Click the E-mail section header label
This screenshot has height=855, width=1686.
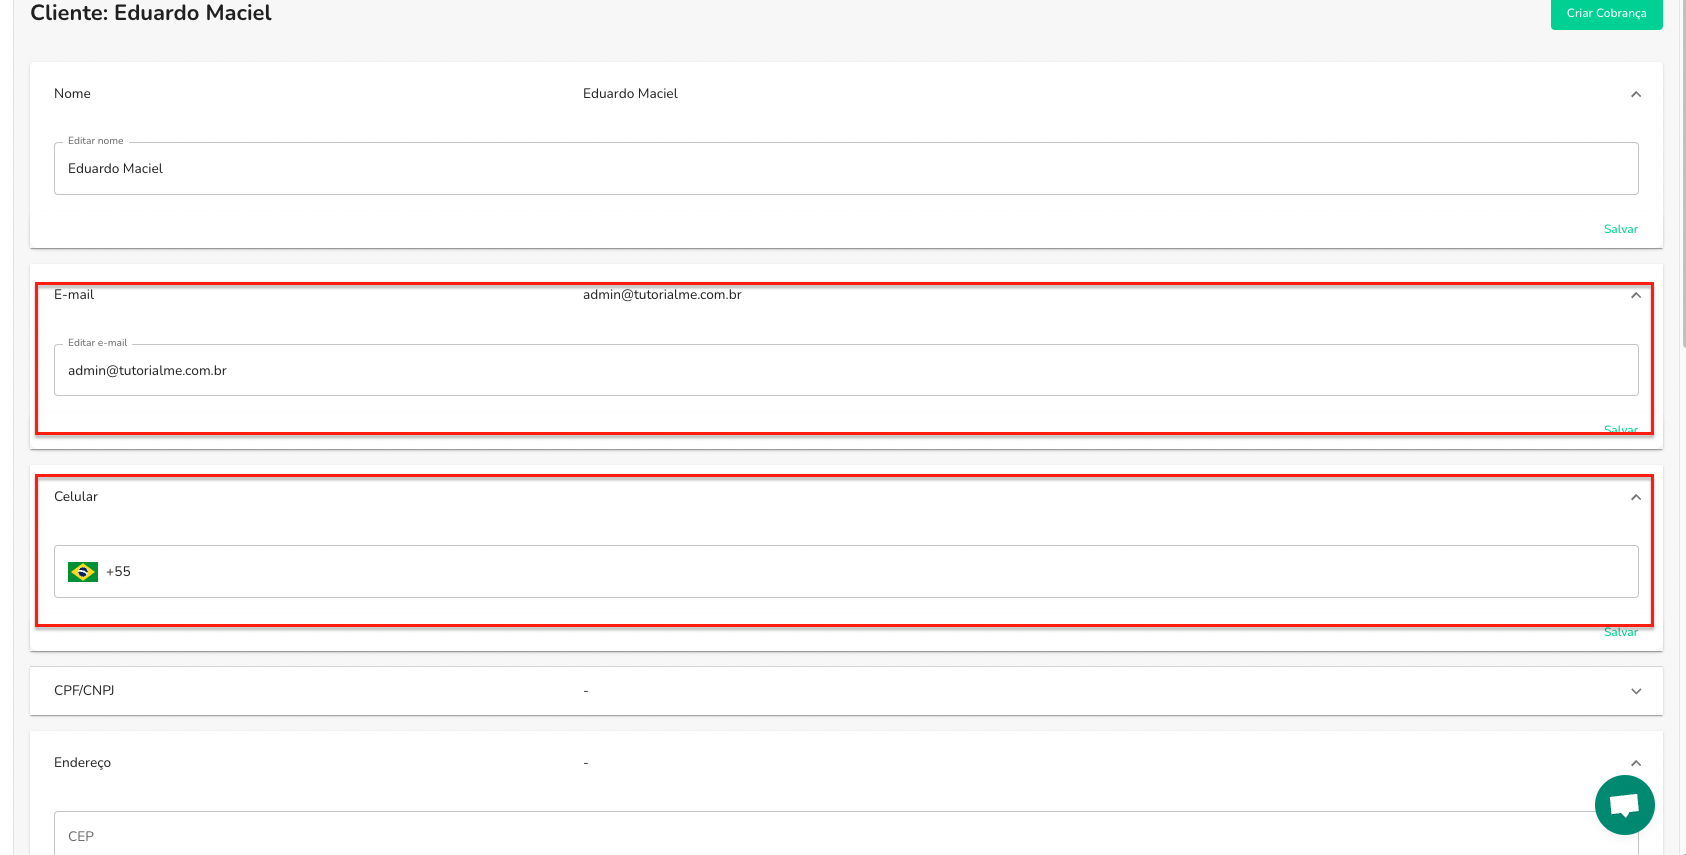point(74,295)
